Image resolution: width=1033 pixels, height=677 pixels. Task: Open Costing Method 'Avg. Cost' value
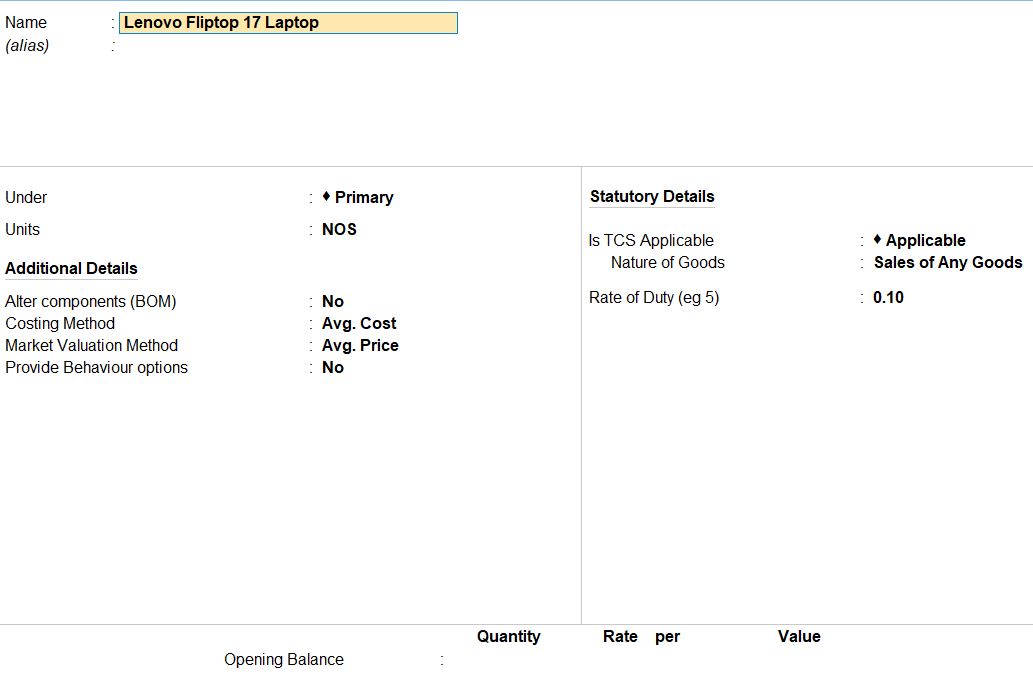tap(359, 323)
